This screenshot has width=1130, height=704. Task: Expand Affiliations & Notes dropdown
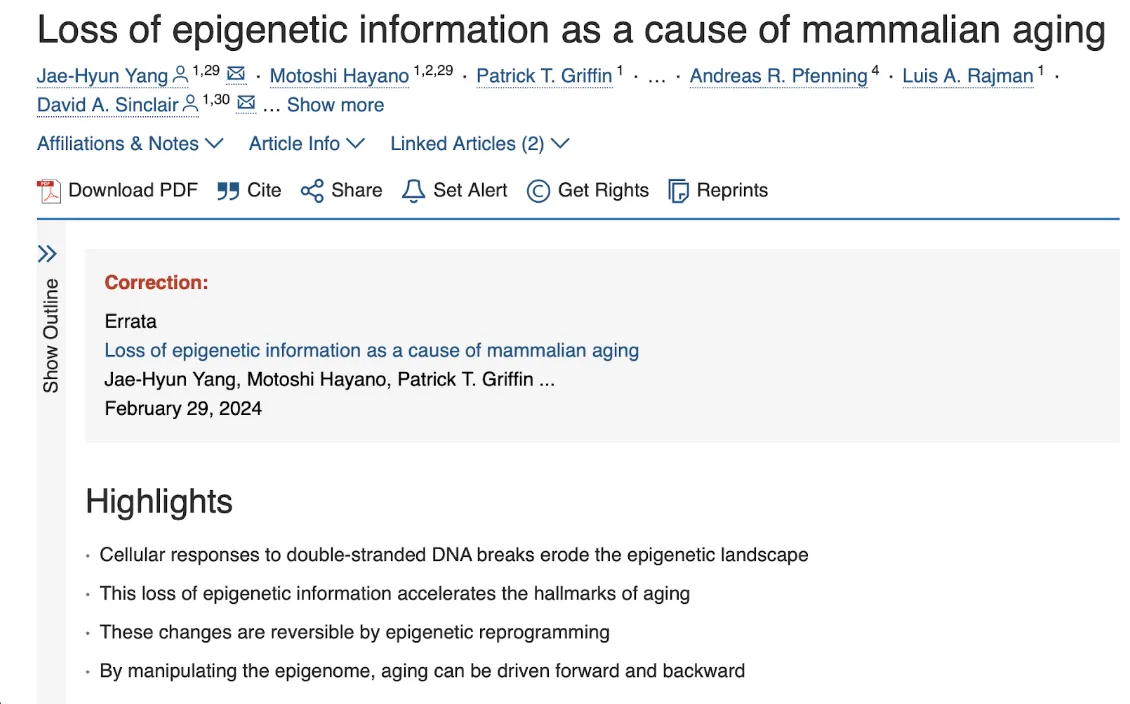130,144
